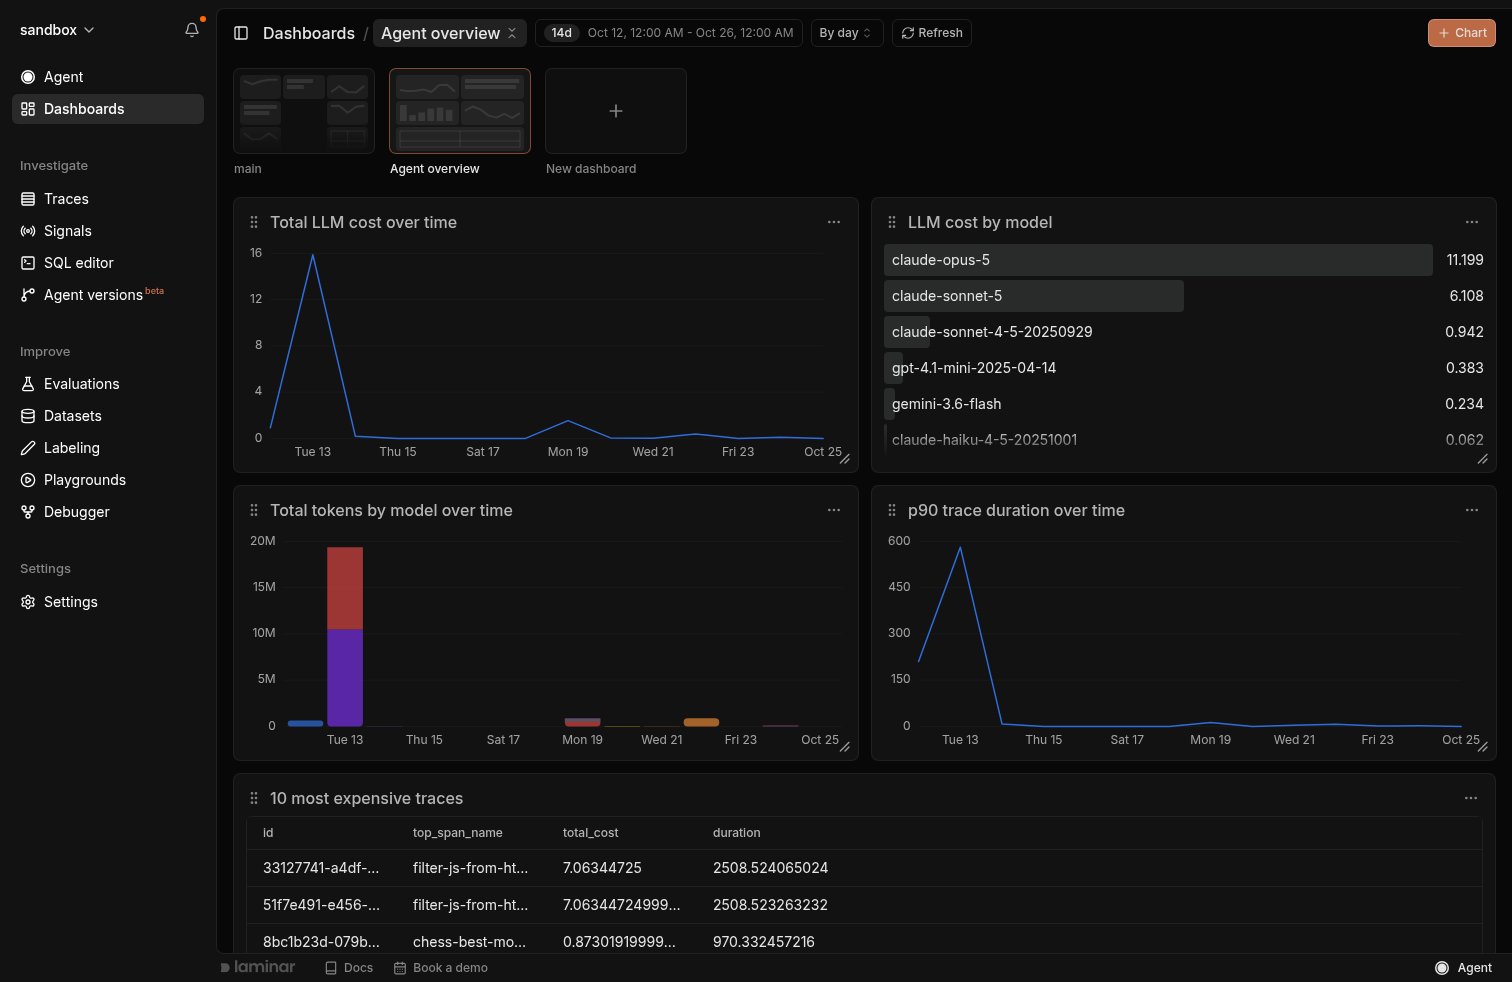The height and width of the screenshot is (982, 1512).
Task: Open options menu for Total LLM cost chart
Action: pyautogui.click(x=834, y=222)
